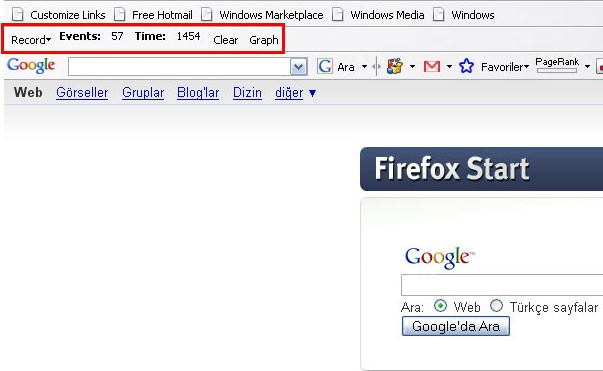Image resolution: width=603 pixels, height=371 pixels.
Task: Open the Customize Links bookmark page icon
Action: point(17,15)
